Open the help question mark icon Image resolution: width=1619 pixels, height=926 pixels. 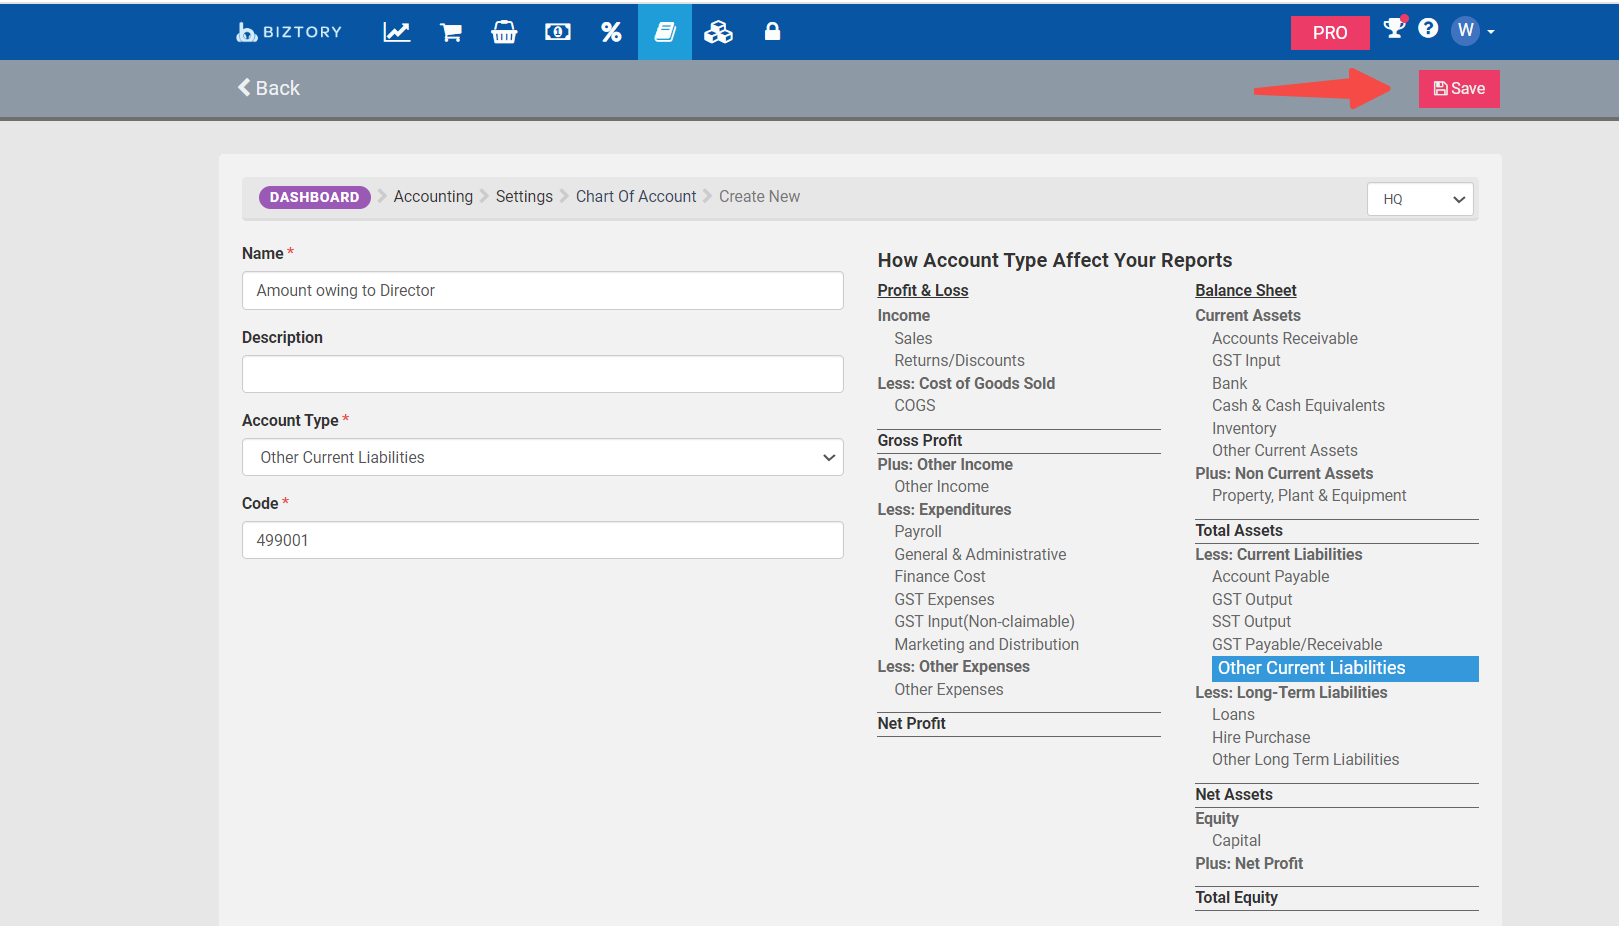[1428, 28]
